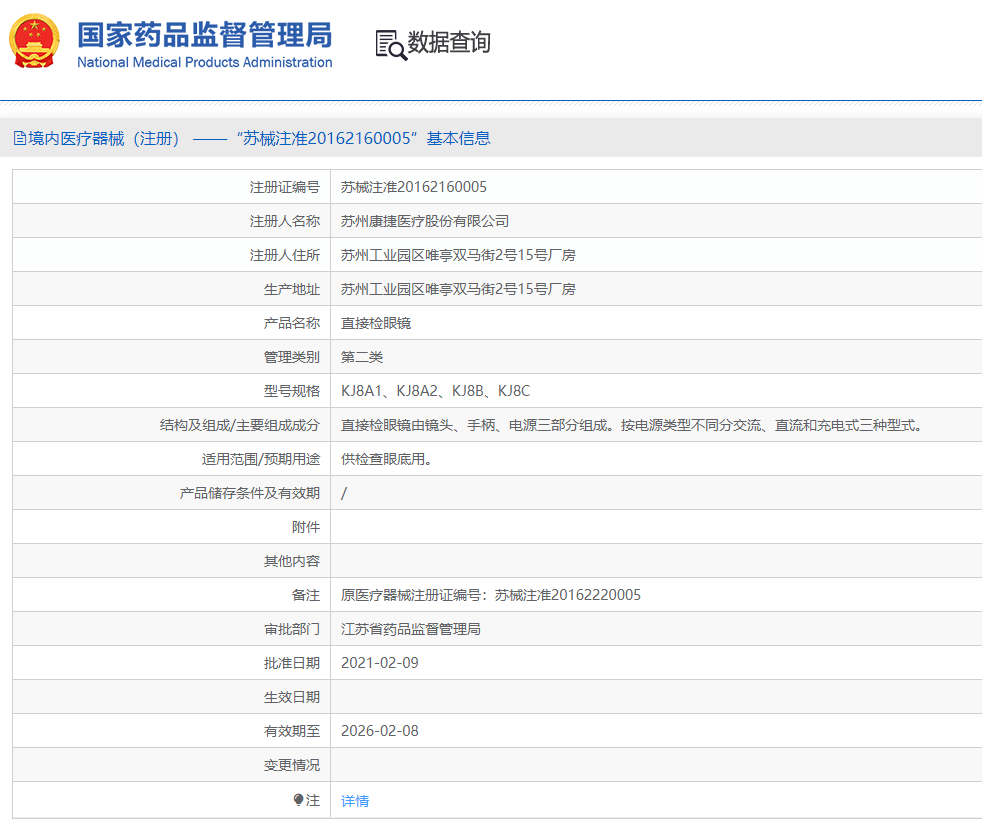982x830 pixels.
Task: Click the 注册人住所 address value
Action: pyautogui.click(x=458, y=255)
